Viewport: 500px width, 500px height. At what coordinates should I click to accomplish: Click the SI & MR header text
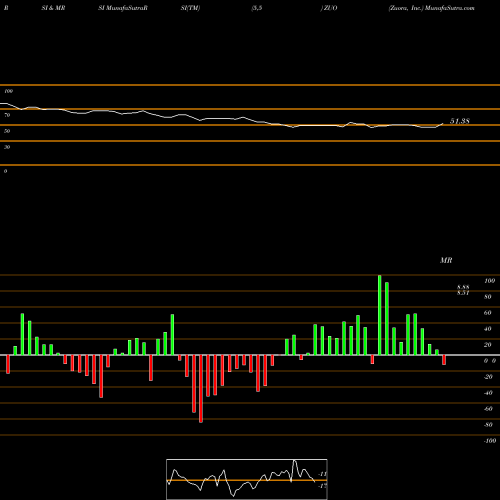[53, 8]
